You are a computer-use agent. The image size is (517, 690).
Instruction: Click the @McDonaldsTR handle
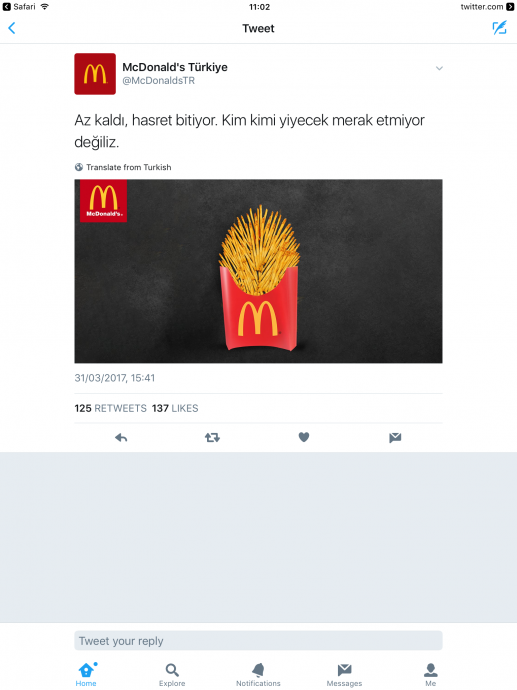pyautogui.click(x=158, y=81)
